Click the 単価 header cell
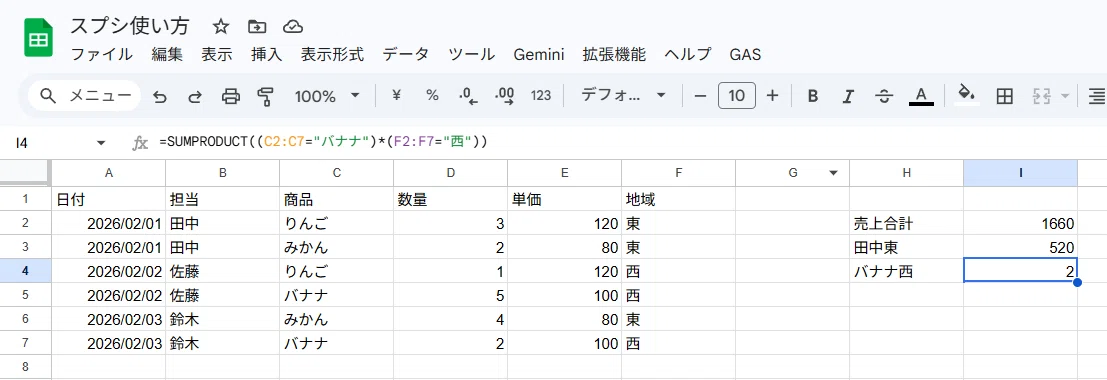 pos(564,200)
